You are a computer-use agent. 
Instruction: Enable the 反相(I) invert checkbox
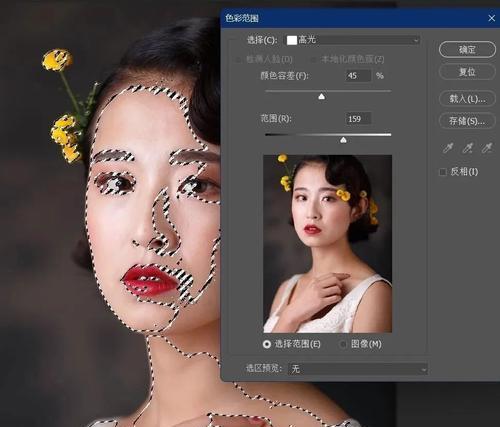(x=443, y=172)
